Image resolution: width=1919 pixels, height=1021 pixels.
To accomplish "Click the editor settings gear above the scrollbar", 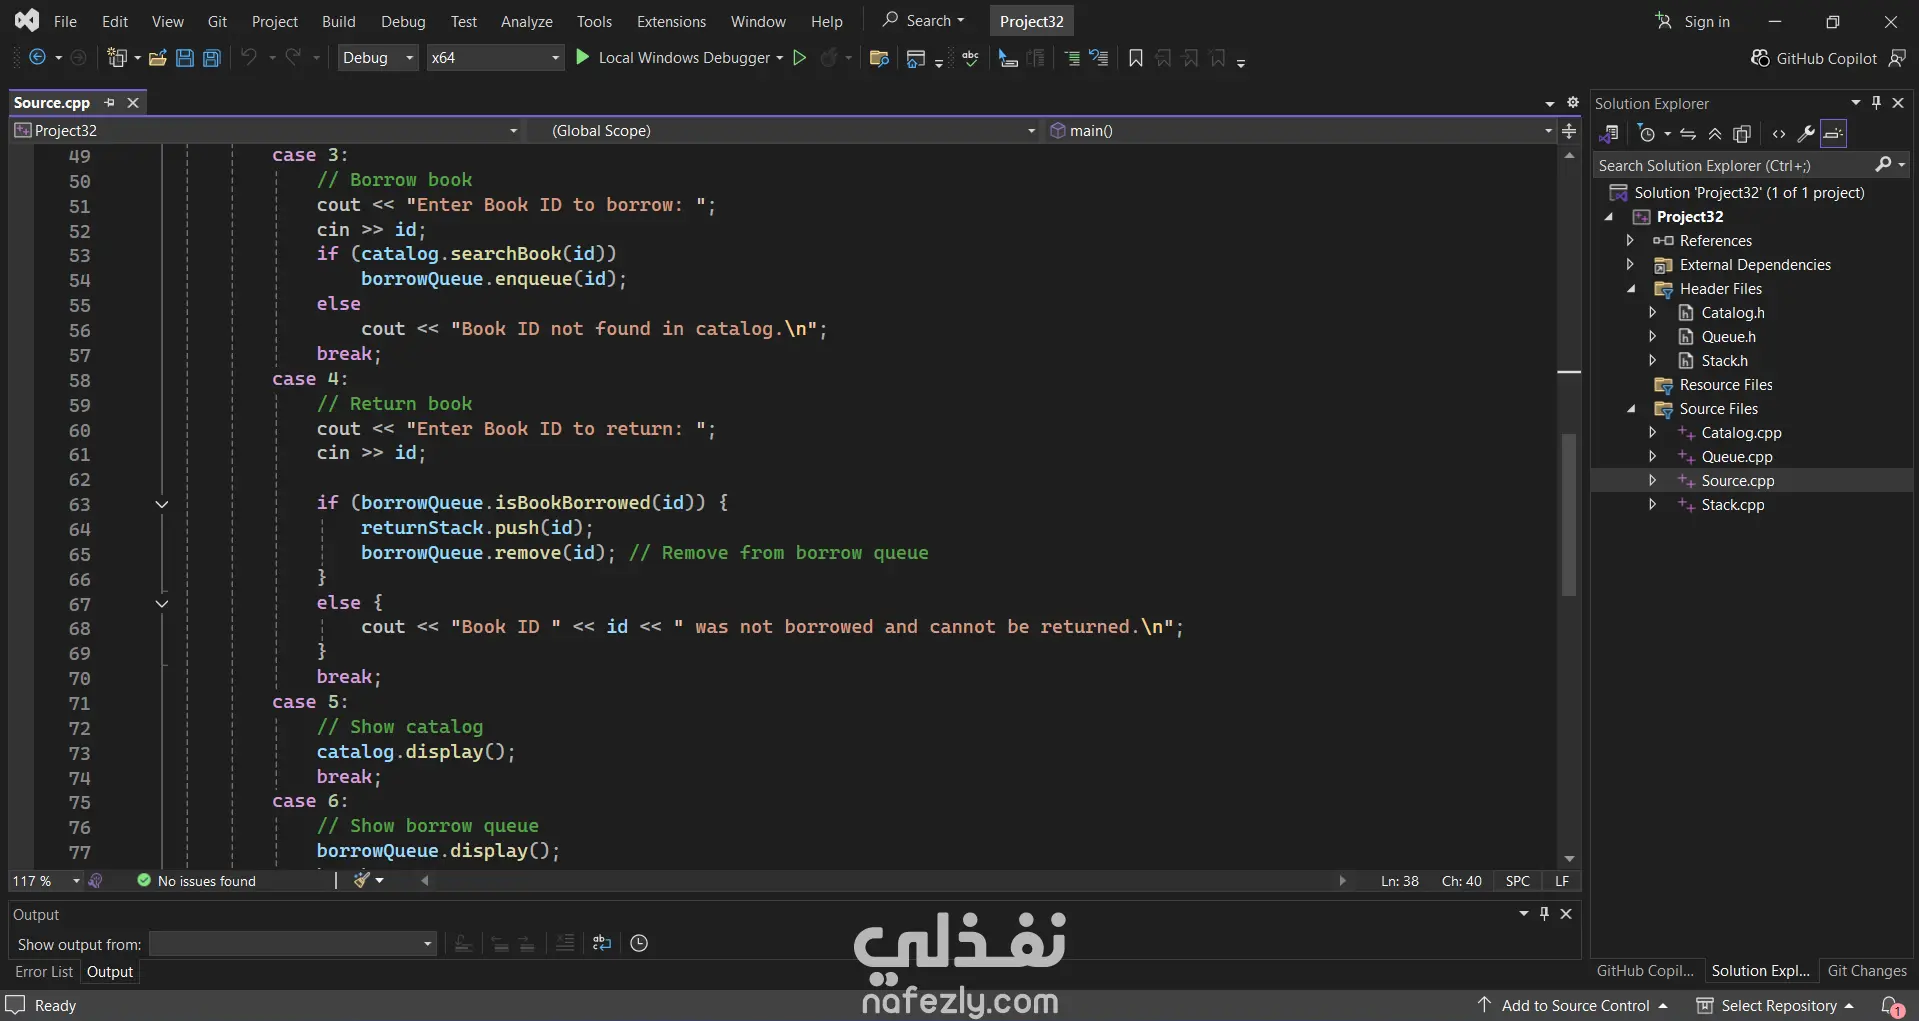I will pyautogui.click(x=1573, y=102).
